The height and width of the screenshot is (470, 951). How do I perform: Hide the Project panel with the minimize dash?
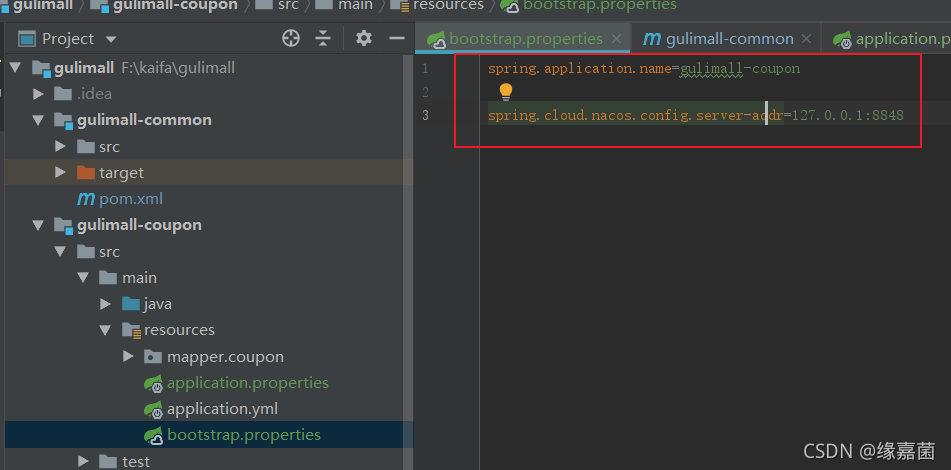pos(397,38)
